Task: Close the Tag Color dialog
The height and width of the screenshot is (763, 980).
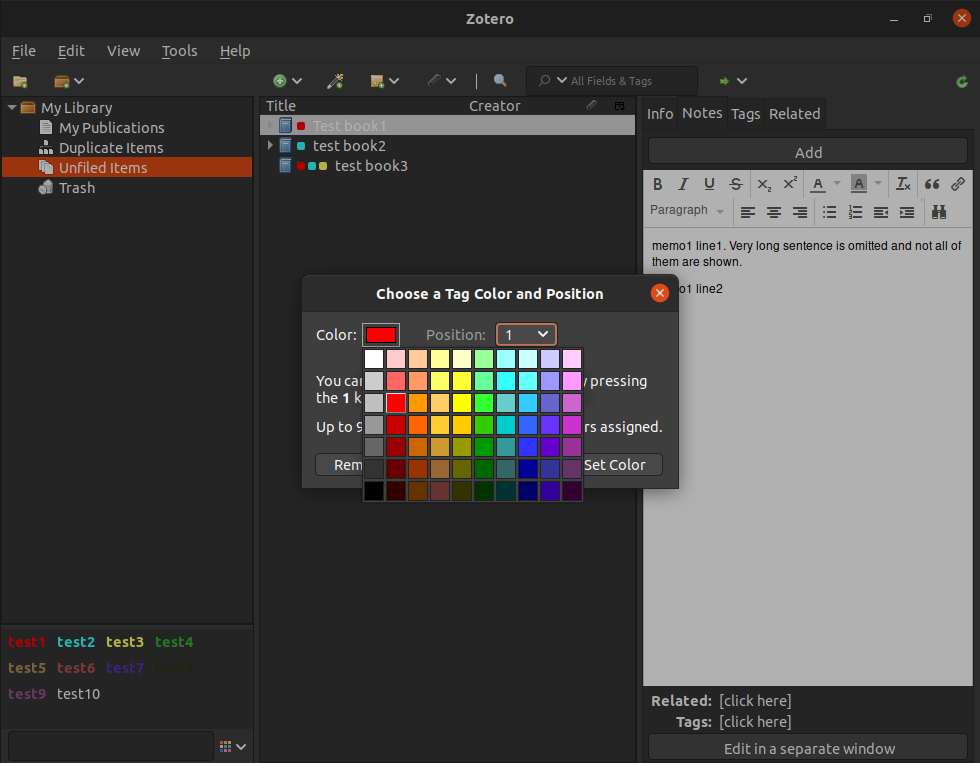Action: click(x=659, y=293)
